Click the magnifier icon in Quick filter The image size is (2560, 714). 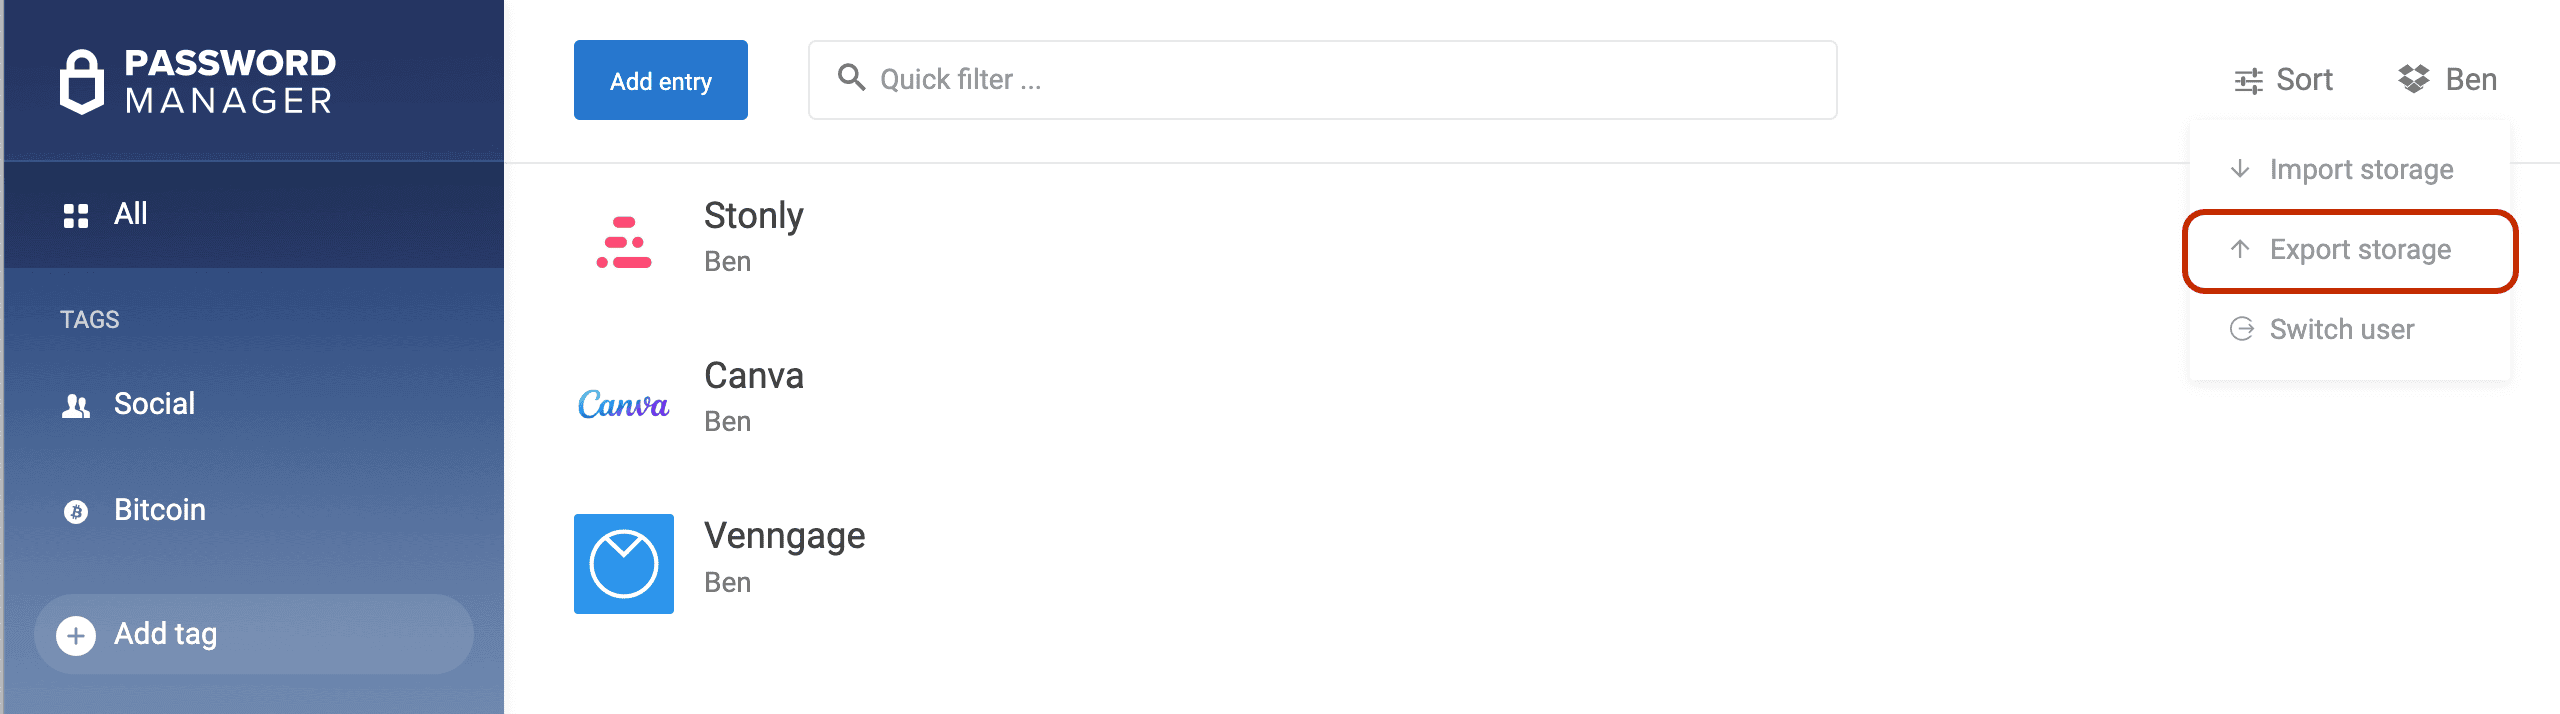(851, 77)
